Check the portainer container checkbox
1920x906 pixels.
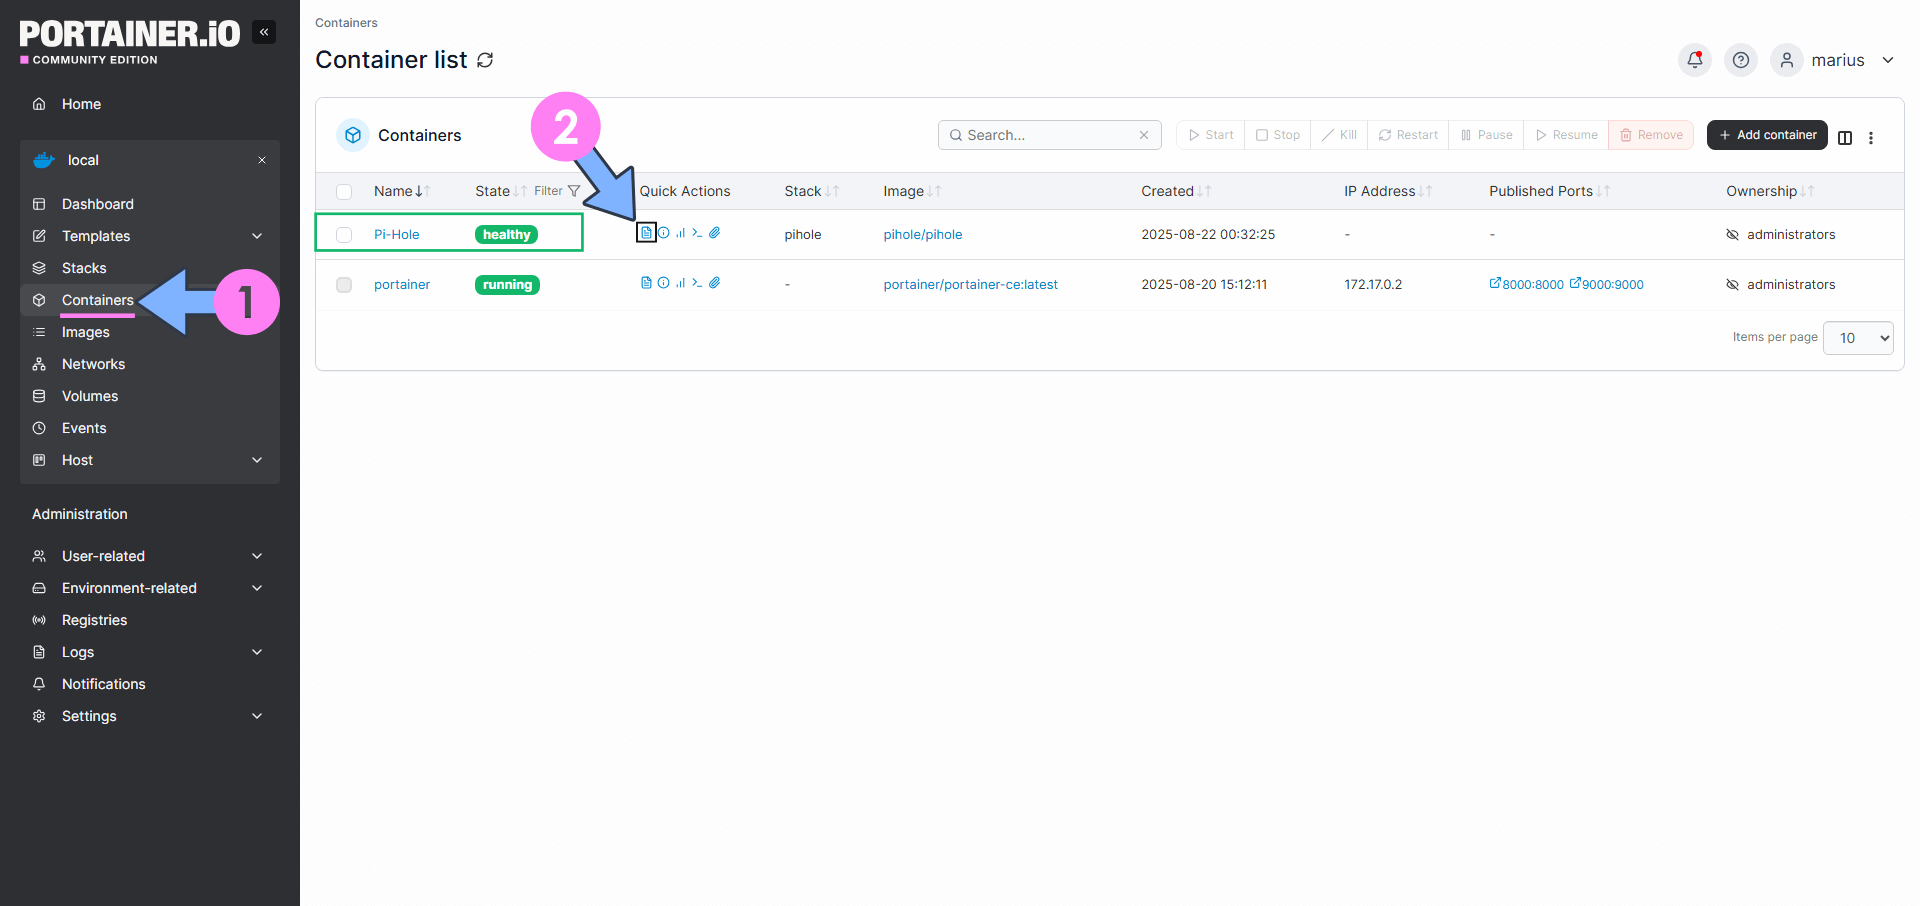(344, 285)
